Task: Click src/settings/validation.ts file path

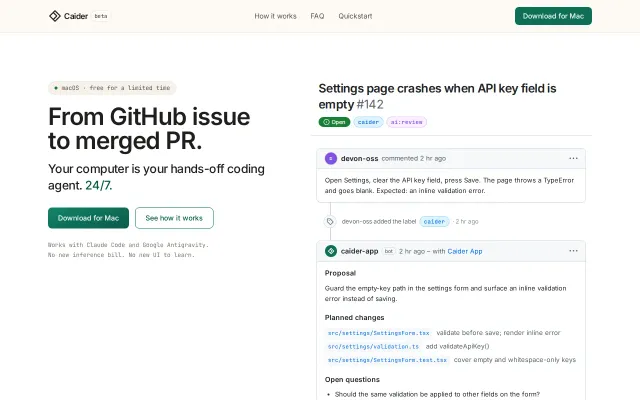Action: [373, 347]
